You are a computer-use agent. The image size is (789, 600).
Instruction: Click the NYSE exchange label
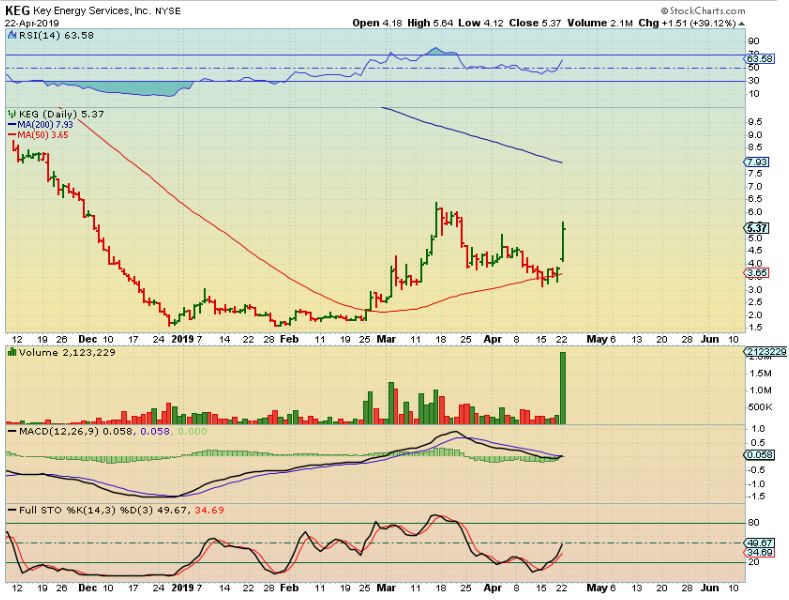[168, 11]
